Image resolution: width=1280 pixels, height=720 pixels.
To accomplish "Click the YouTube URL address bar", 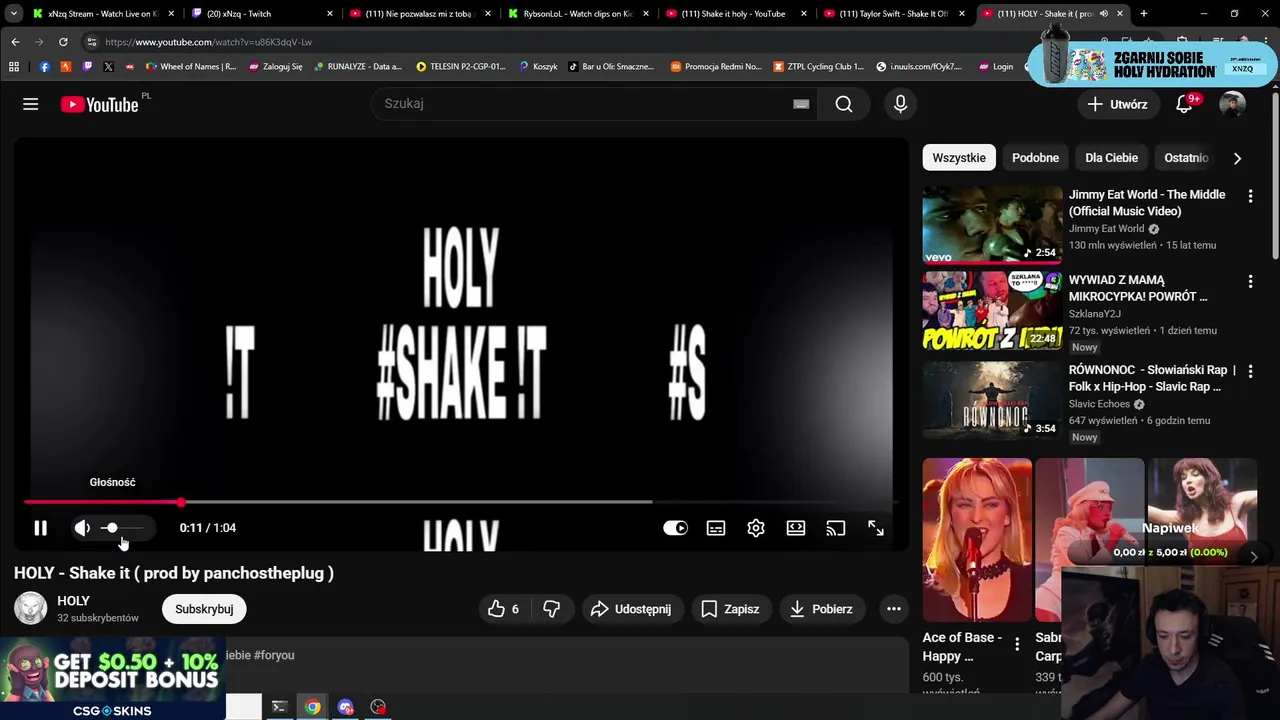I will (560, 42).
